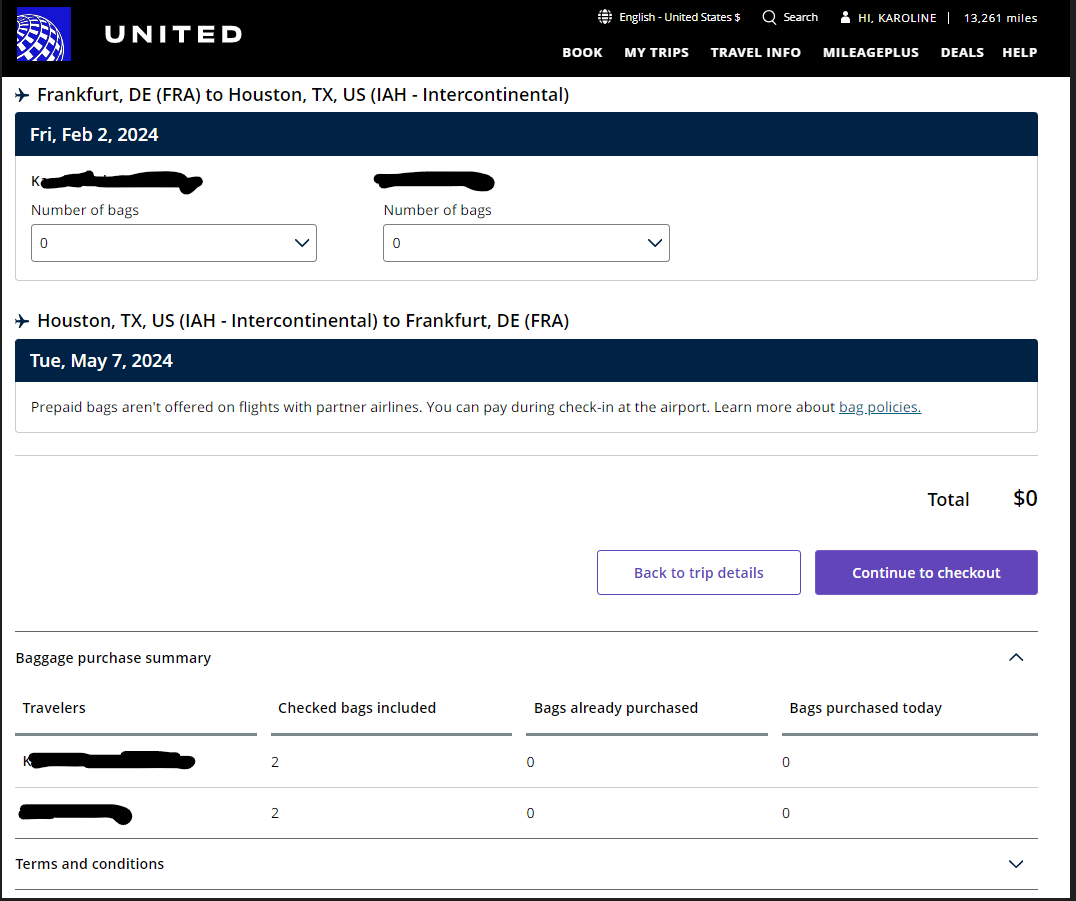Open the language and region selector globe icon
This screenshot has width=1076, height=901.
(x=605, y=17)
